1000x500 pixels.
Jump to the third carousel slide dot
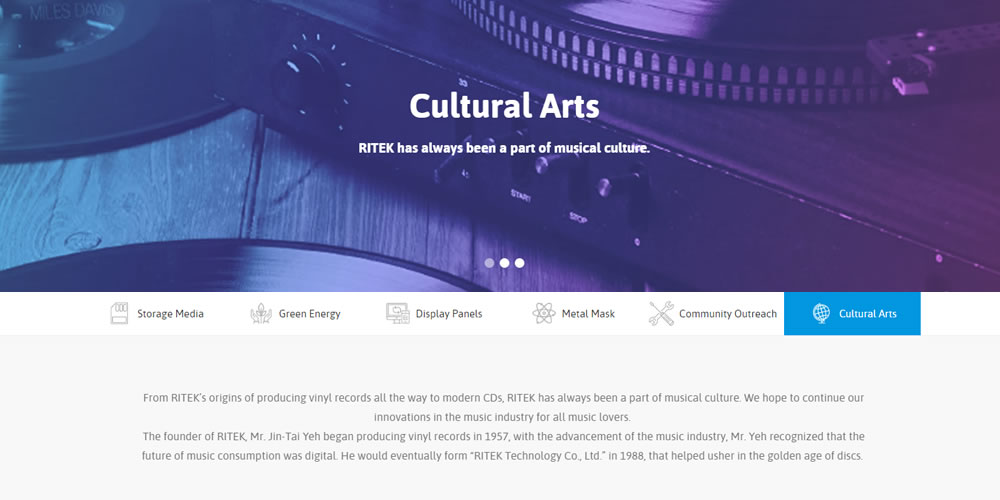tap(520, 263)
